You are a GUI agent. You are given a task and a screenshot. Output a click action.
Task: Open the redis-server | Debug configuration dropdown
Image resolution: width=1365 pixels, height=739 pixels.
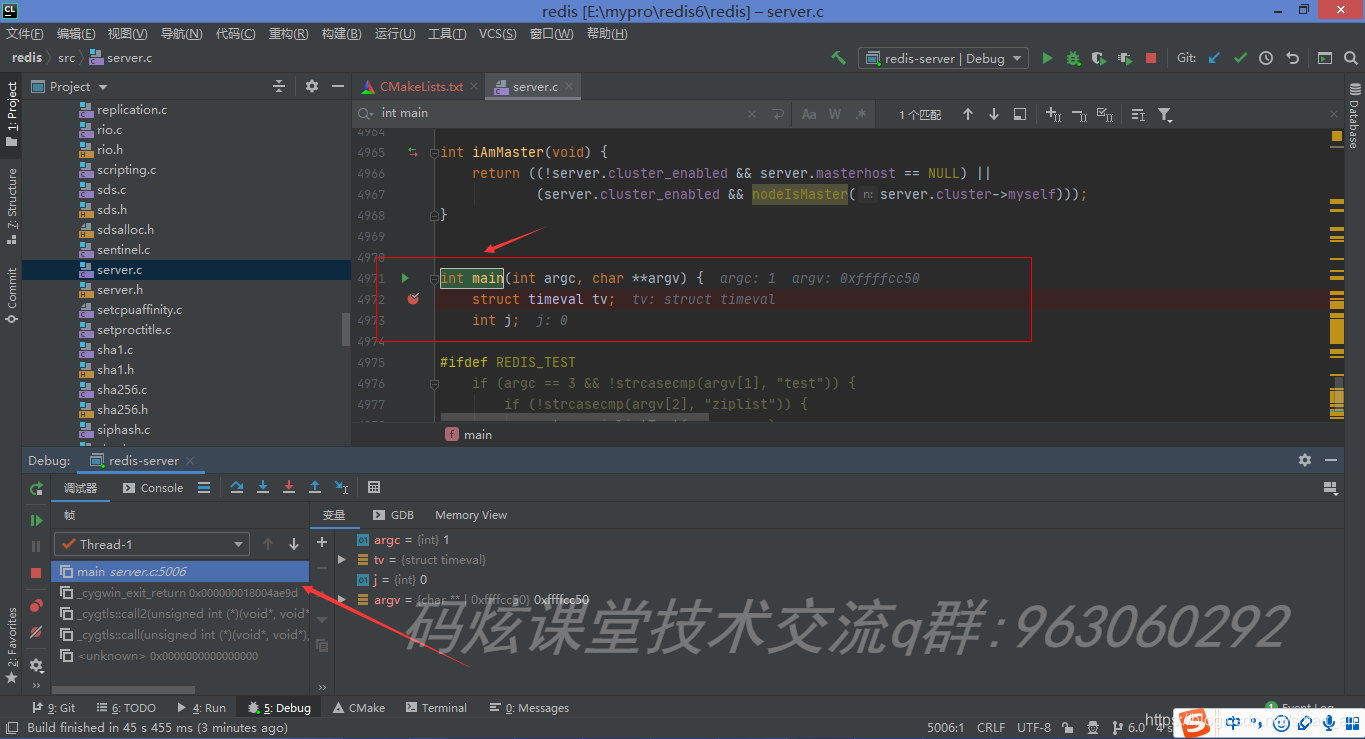[x=943, y=58]
